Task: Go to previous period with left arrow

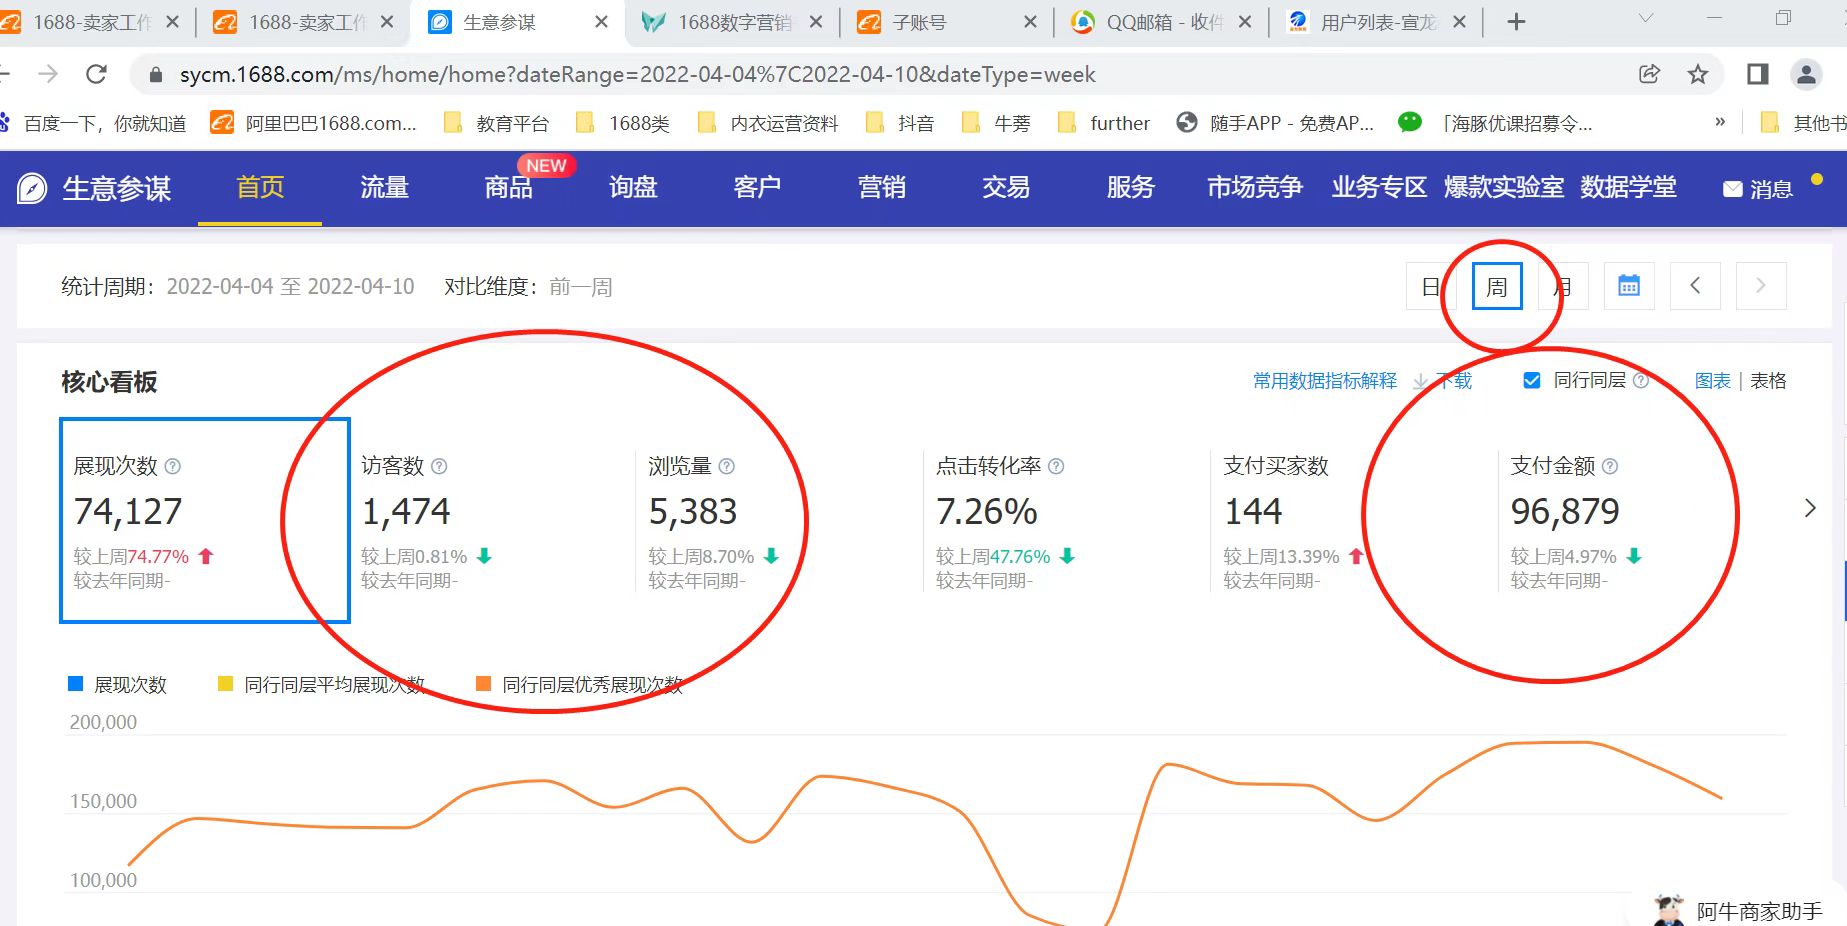Action: tap(1695, 286)
